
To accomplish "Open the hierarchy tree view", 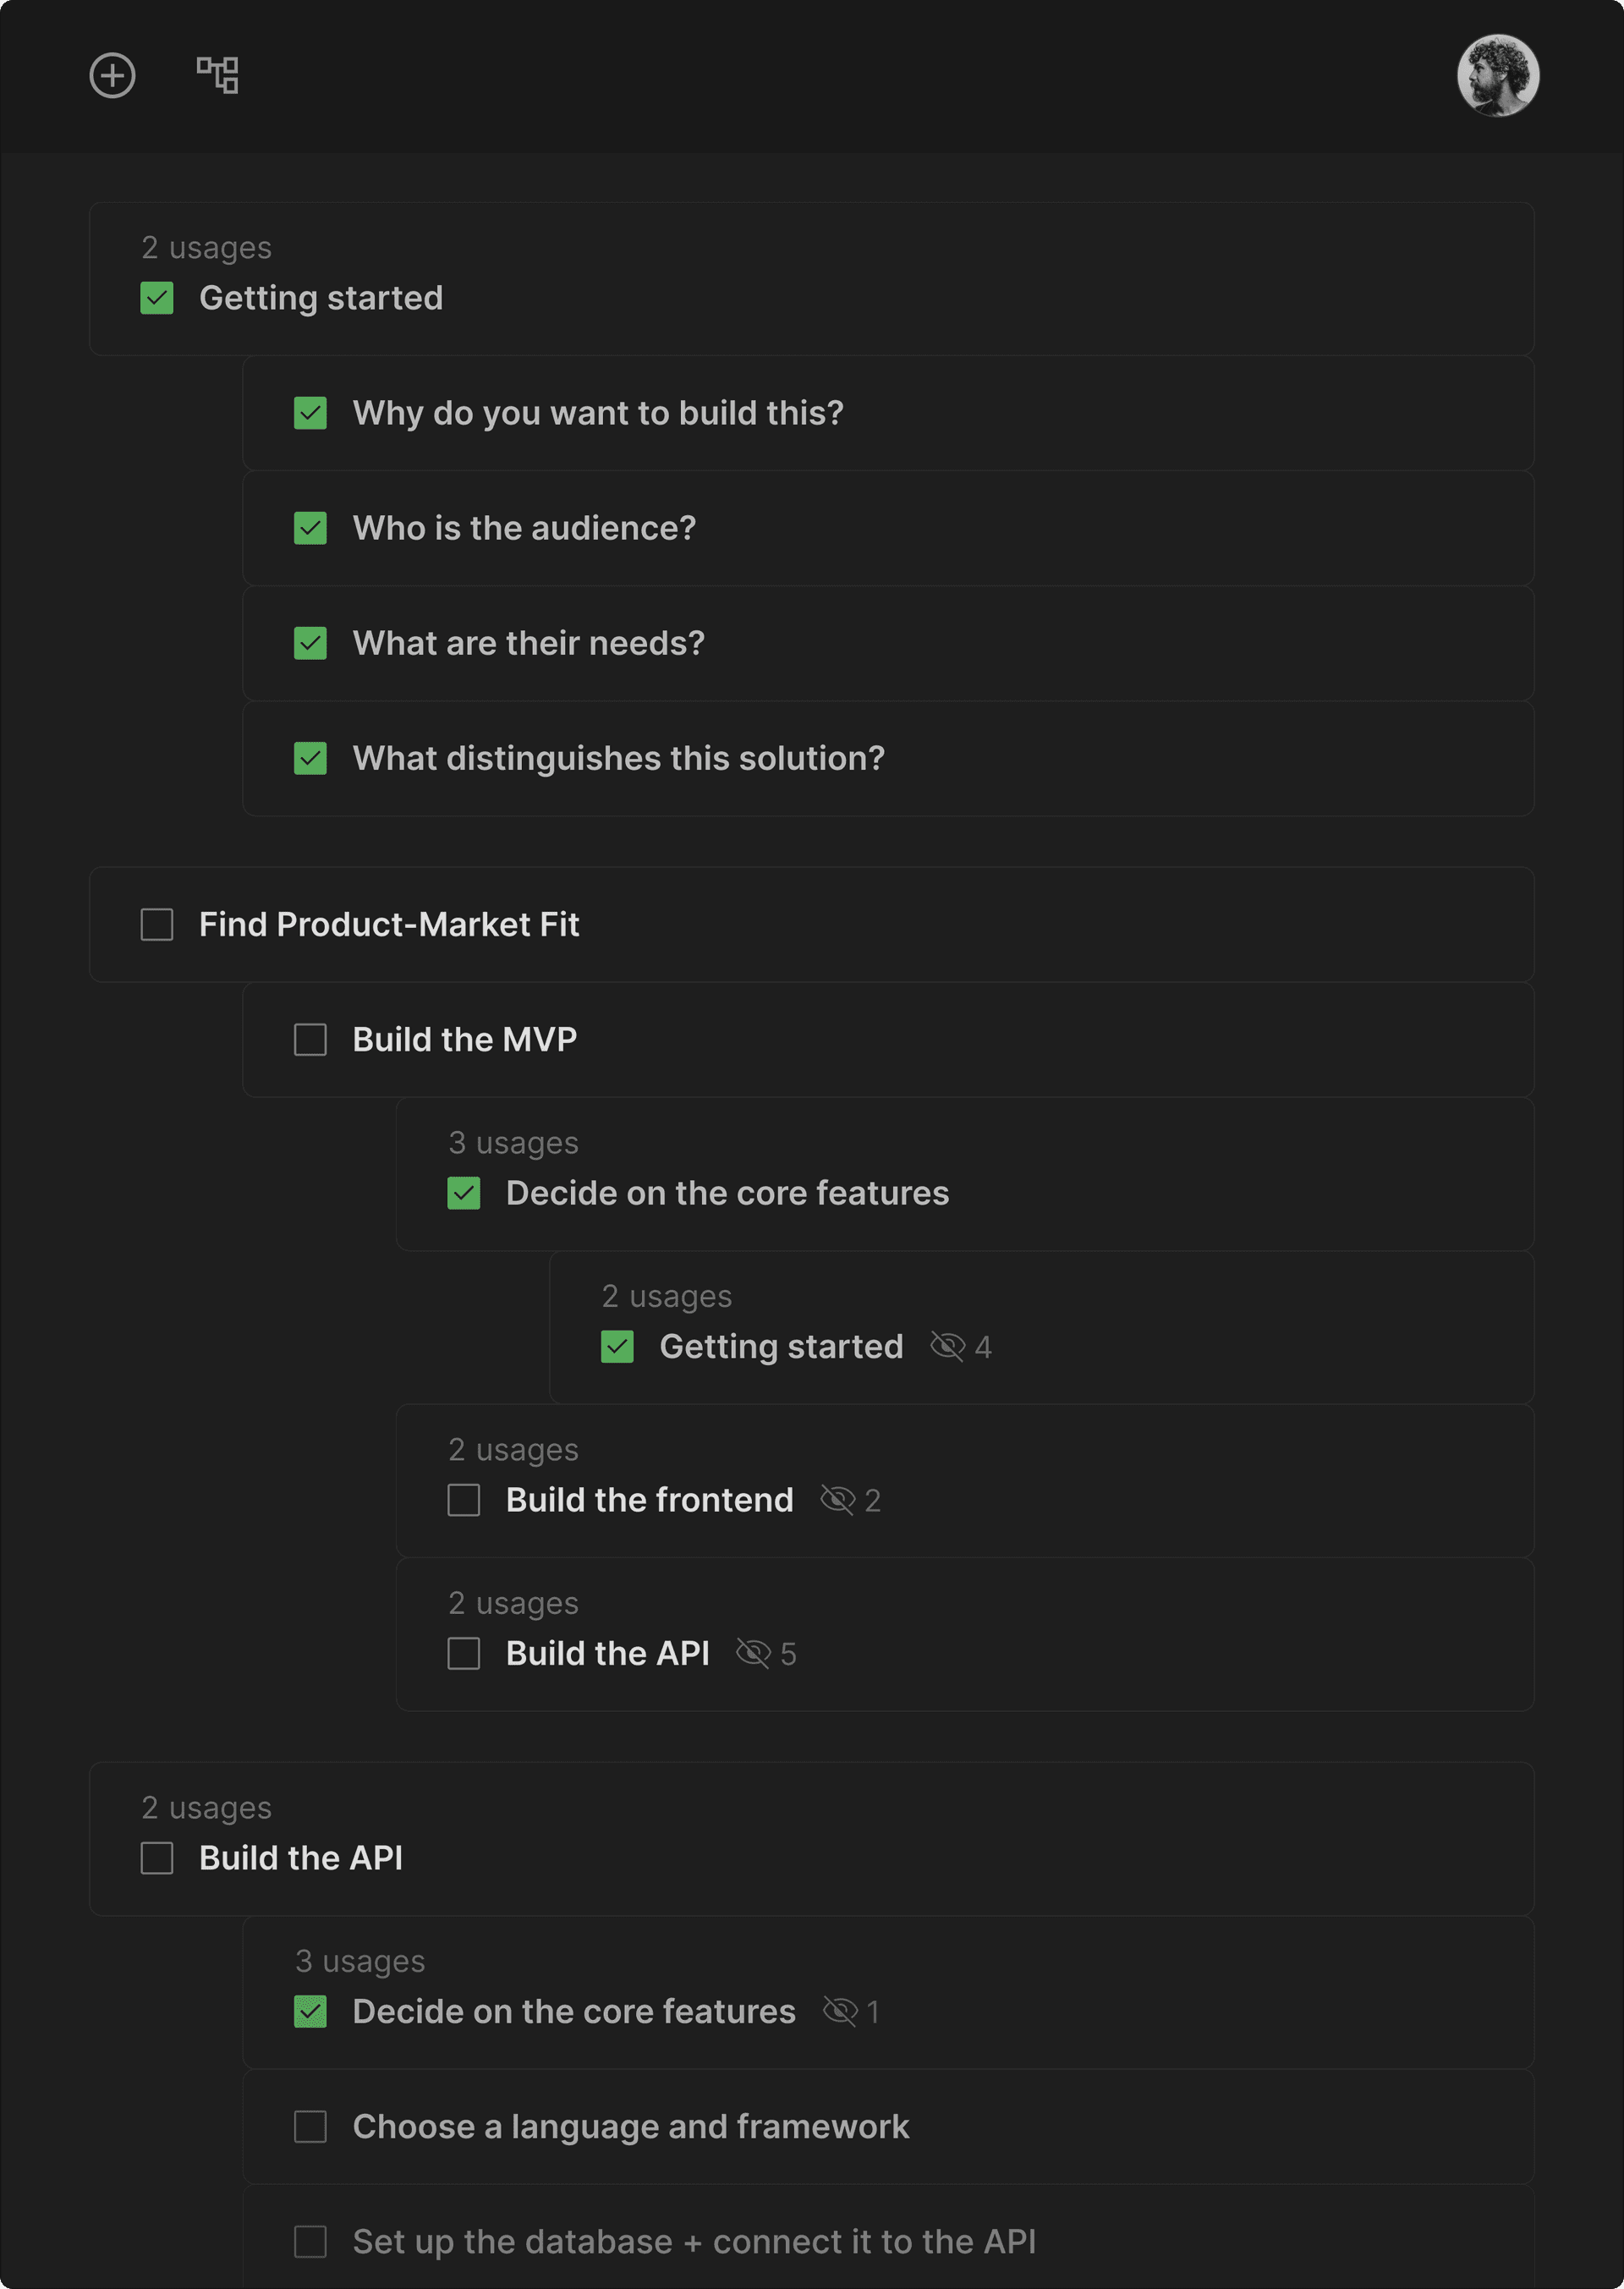I will (218, 76).
